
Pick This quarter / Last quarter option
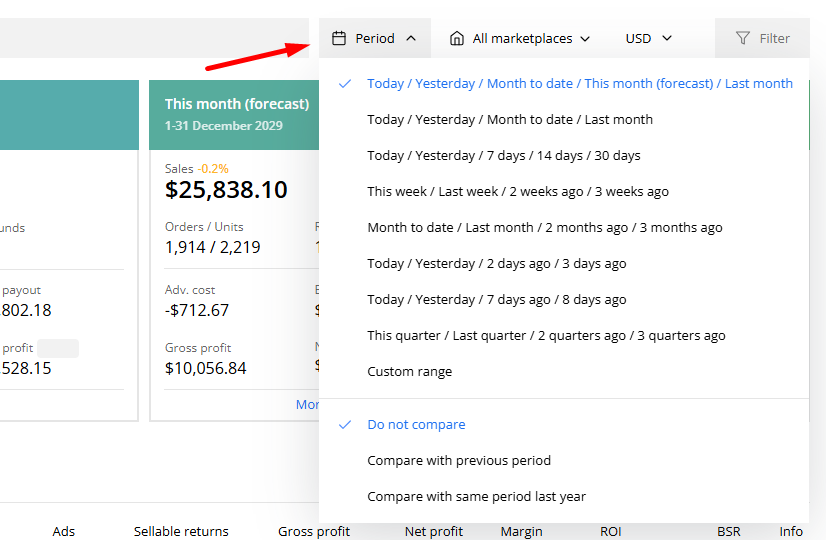546,335
